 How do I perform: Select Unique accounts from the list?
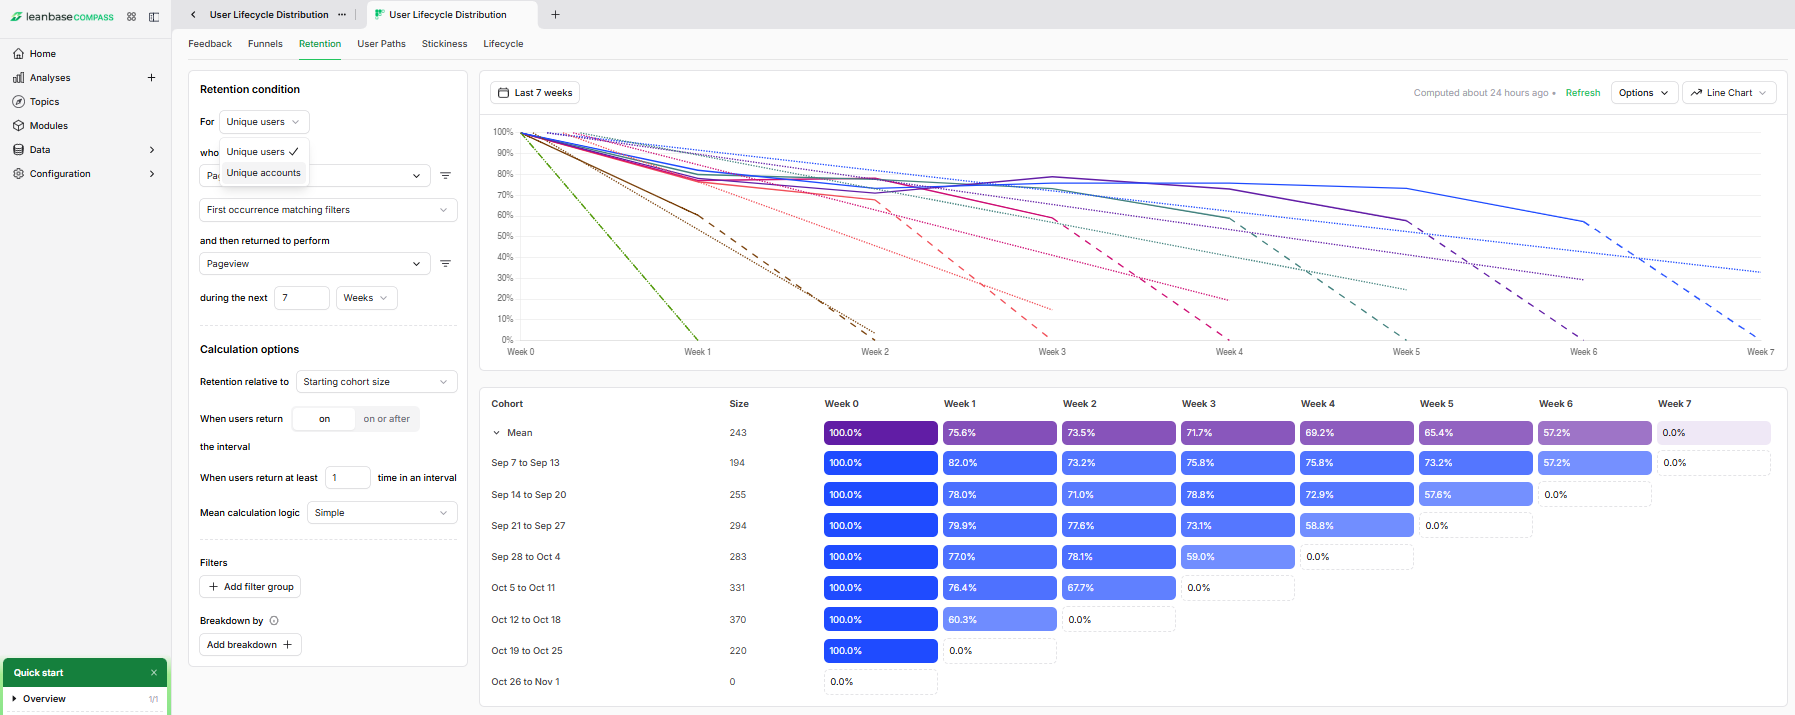[263, 173]
